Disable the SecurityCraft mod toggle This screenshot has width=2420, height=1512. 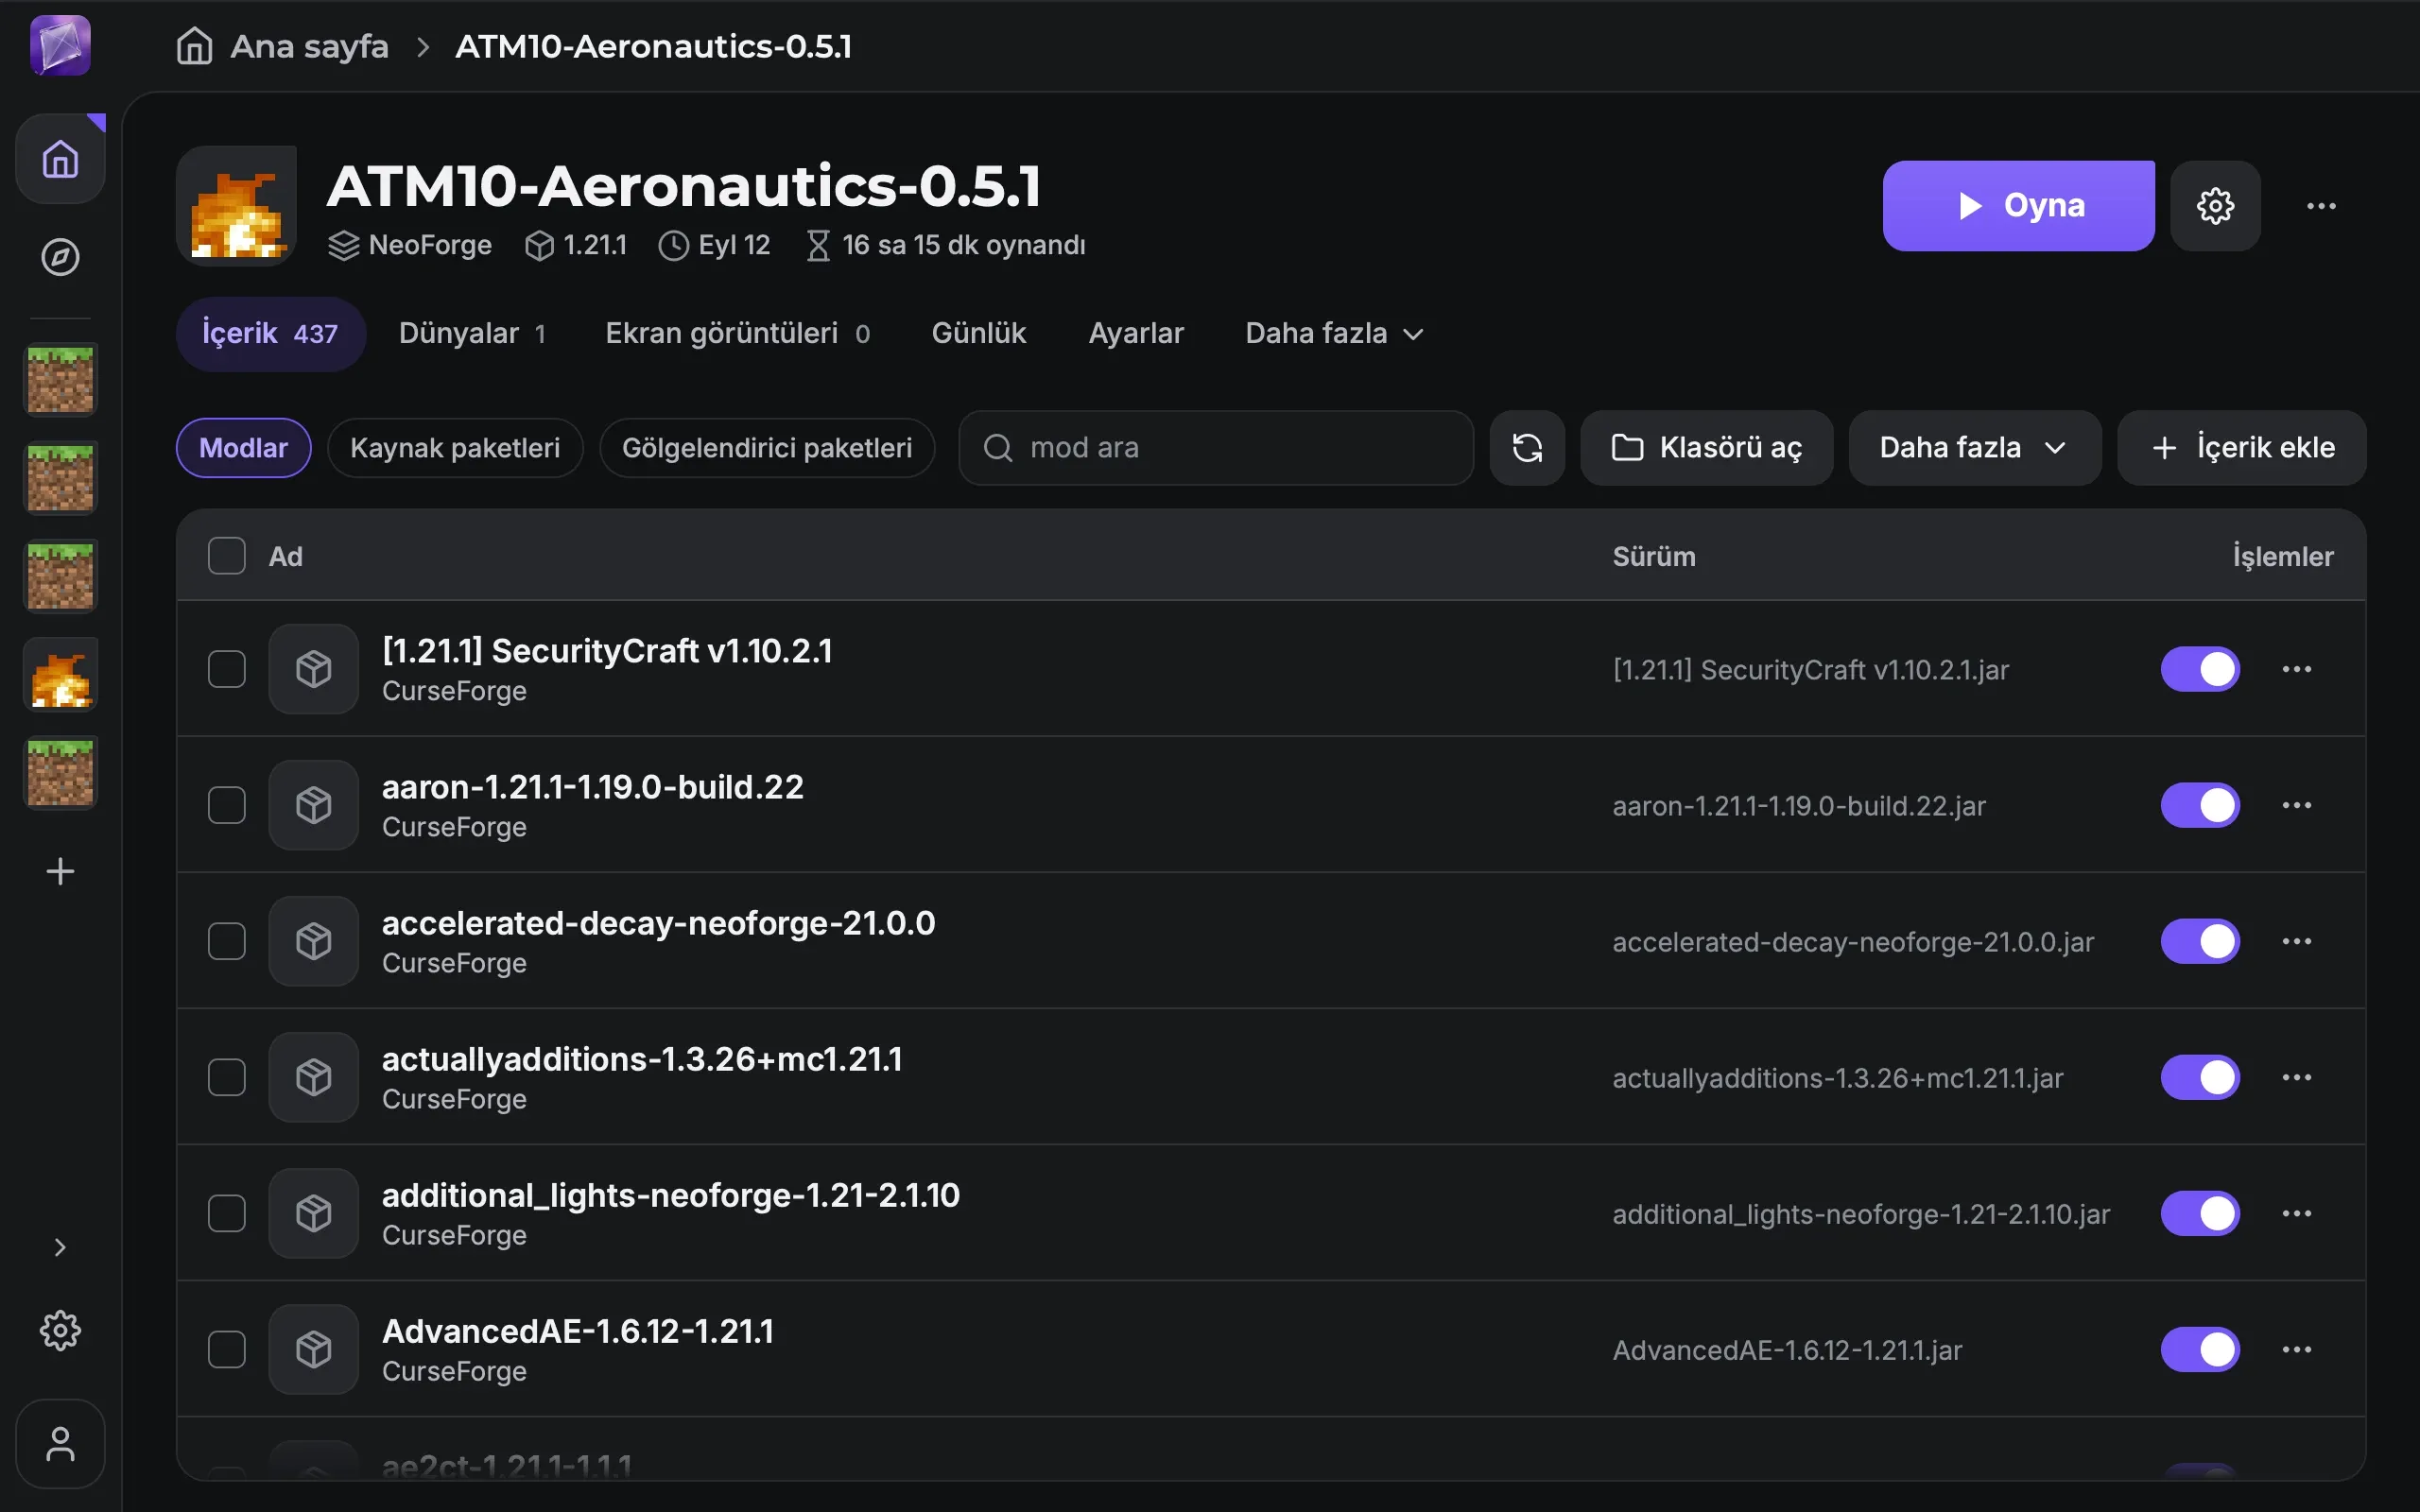click(2200, 669)
